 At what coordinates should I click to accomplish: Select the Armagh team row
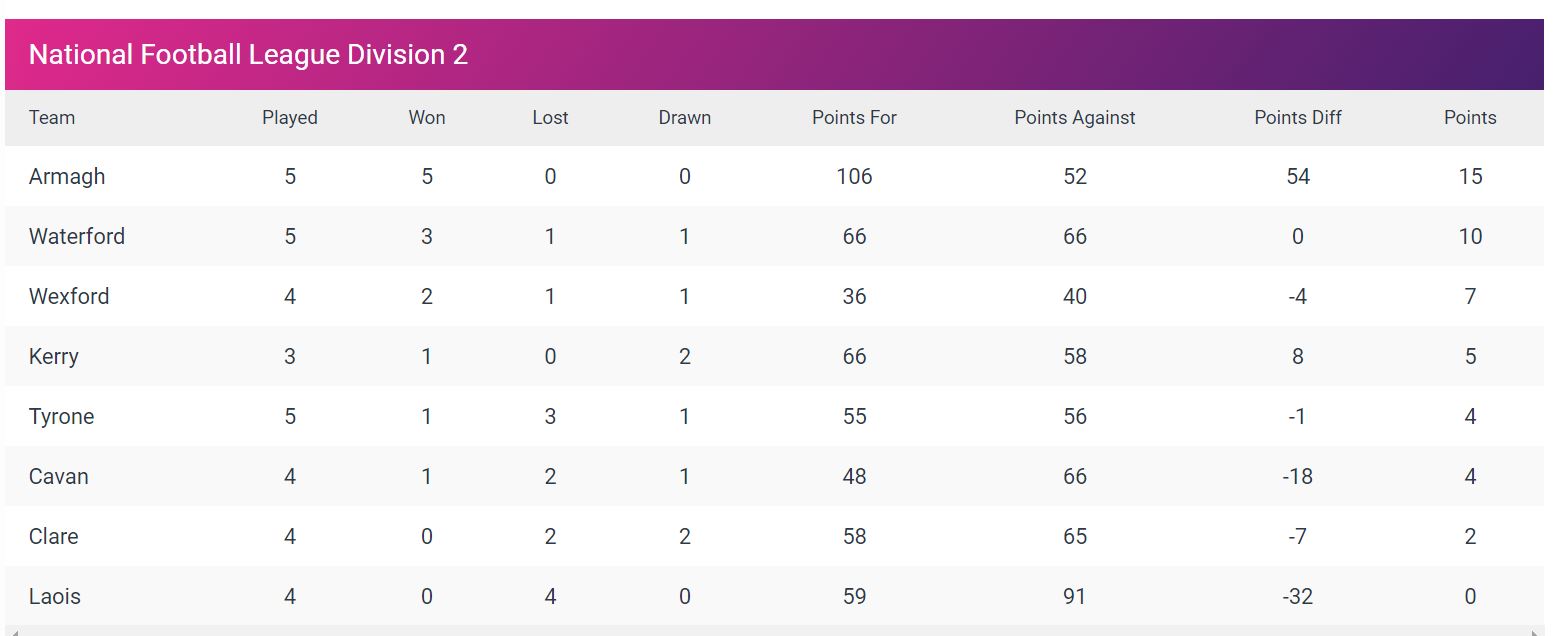point(774,176)
